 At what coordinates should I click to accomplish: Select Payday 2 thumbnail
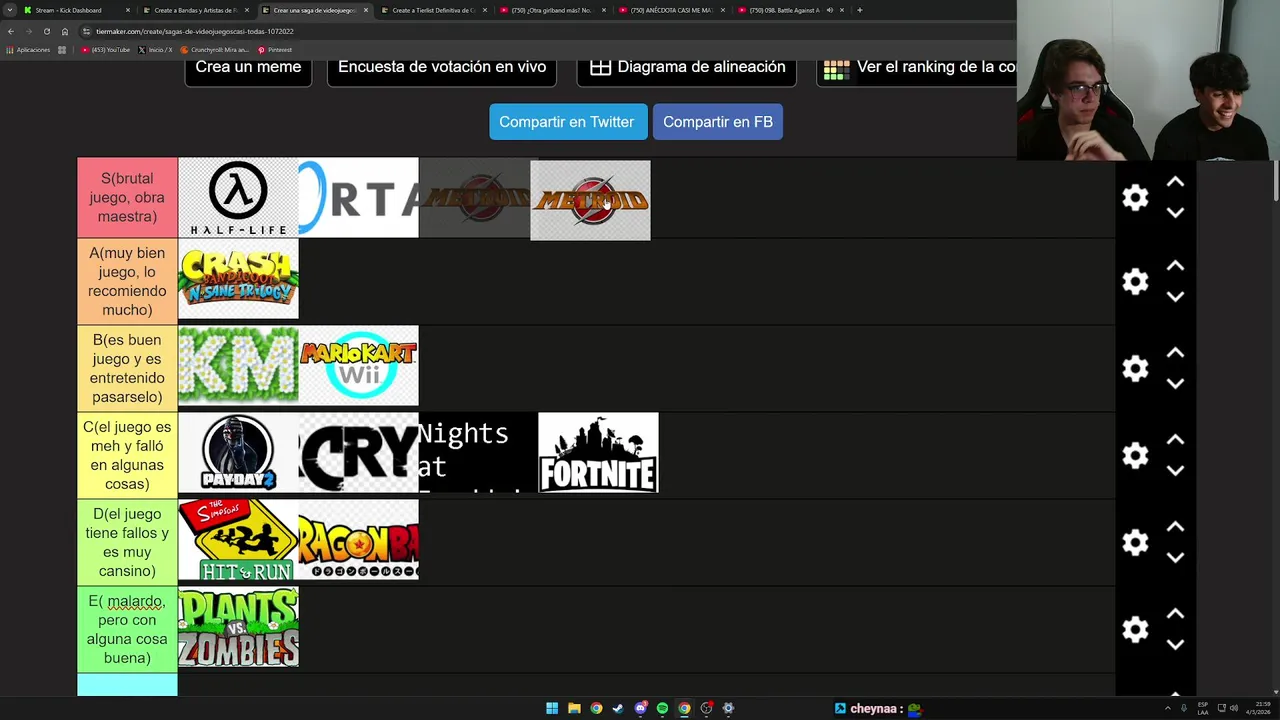[x=238, y=452]
